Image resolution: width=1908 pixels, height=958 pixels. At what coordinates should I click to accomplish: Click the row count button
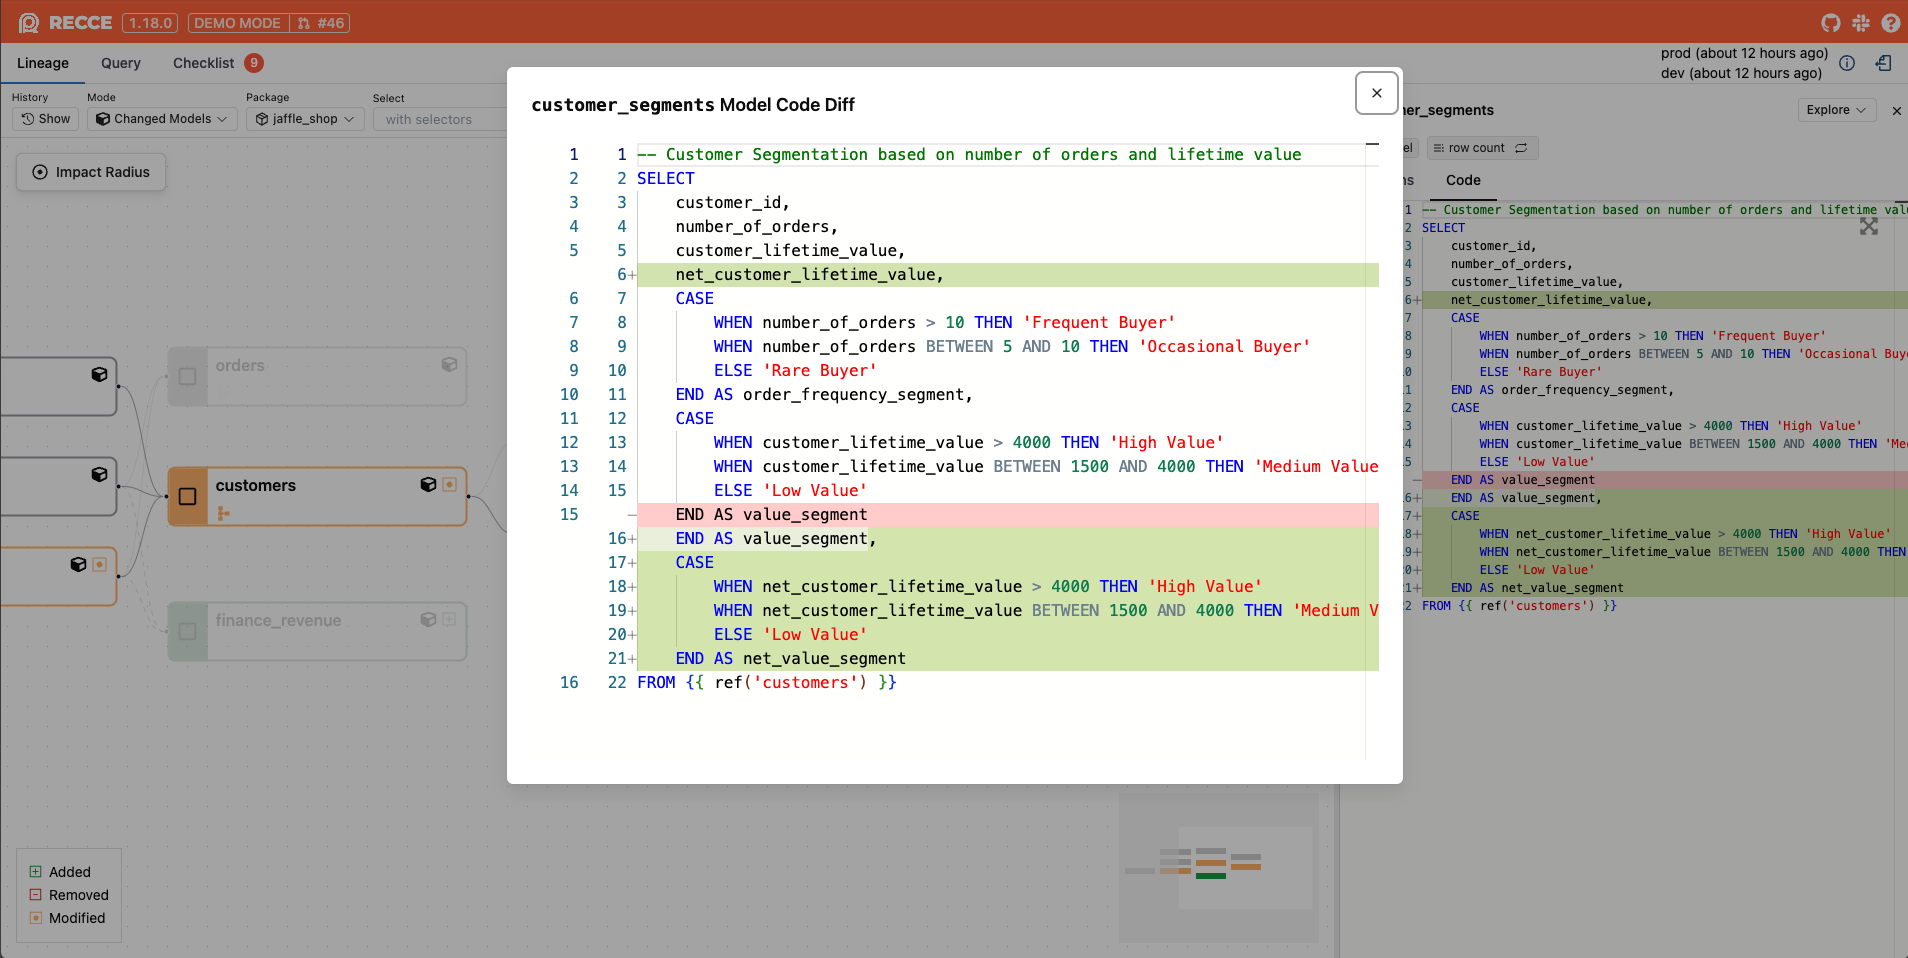tap(1481, 148)
